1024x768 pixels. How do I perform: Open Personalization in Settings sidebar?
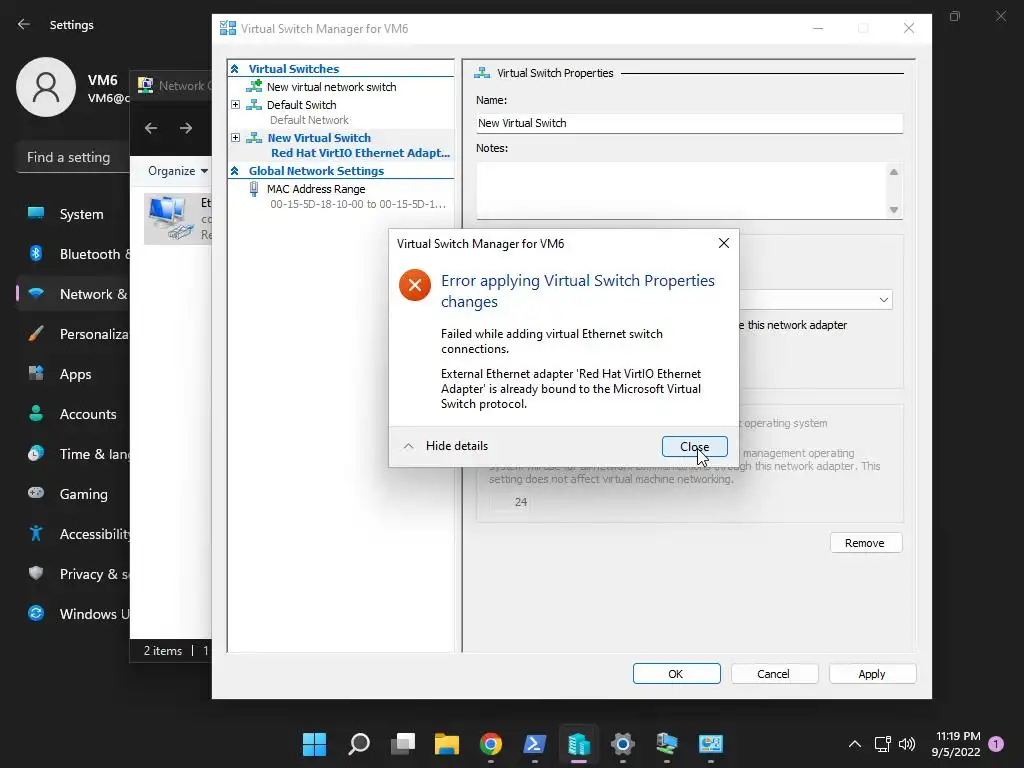73,334
